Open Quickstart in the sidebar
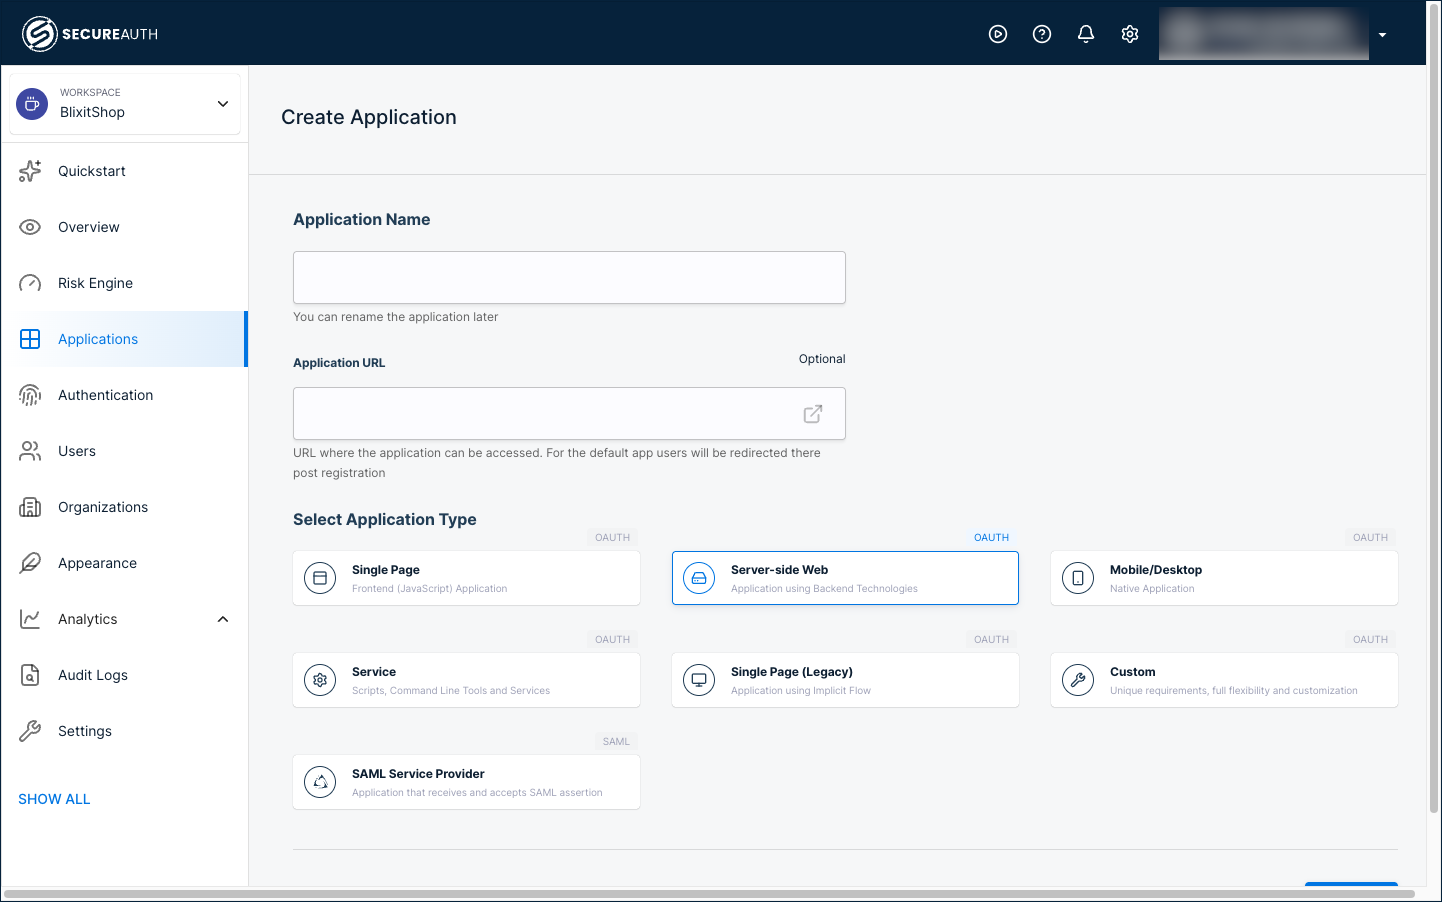This screenshot has width=1442, height=902. point(124,171)
